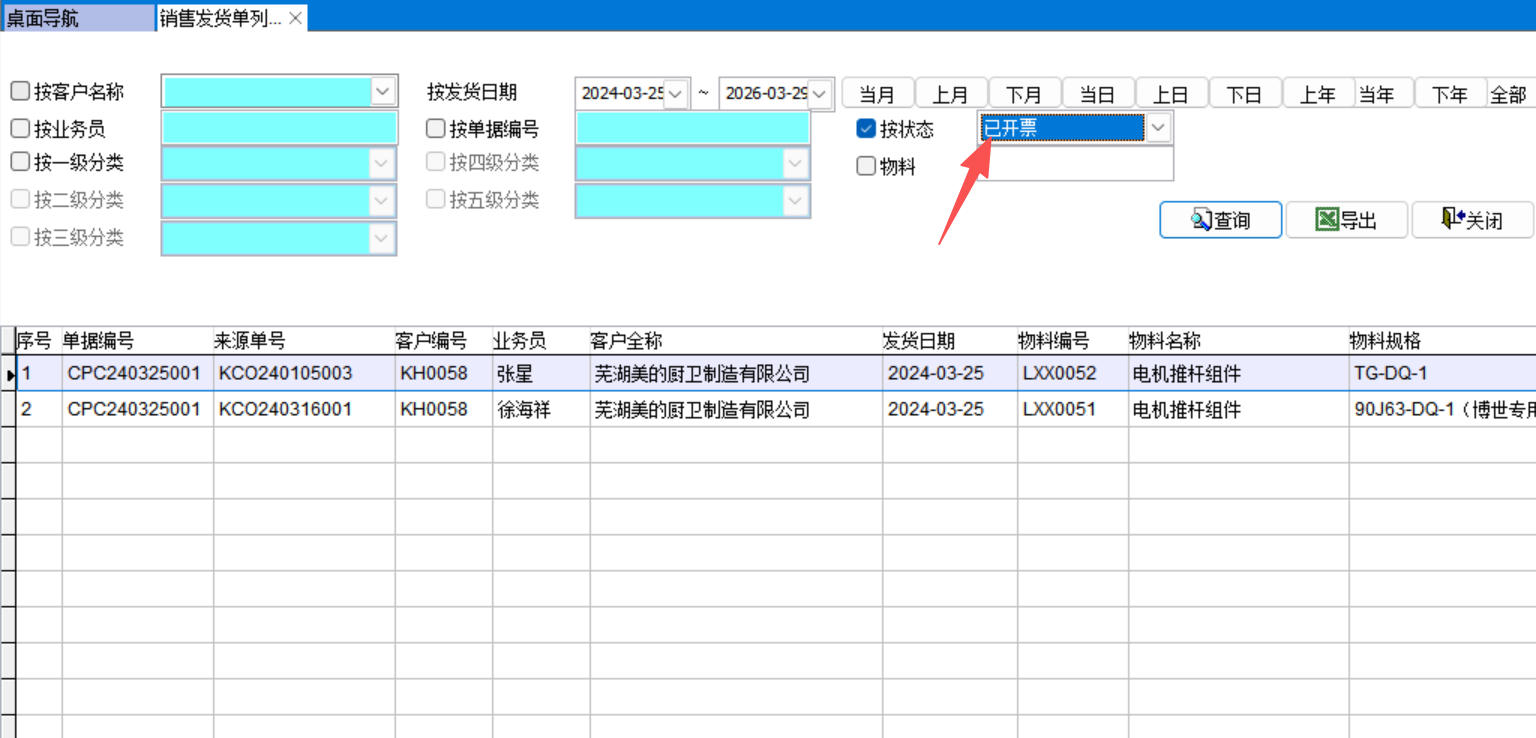Open the 已开票 status dropdown

point(1158,128)
